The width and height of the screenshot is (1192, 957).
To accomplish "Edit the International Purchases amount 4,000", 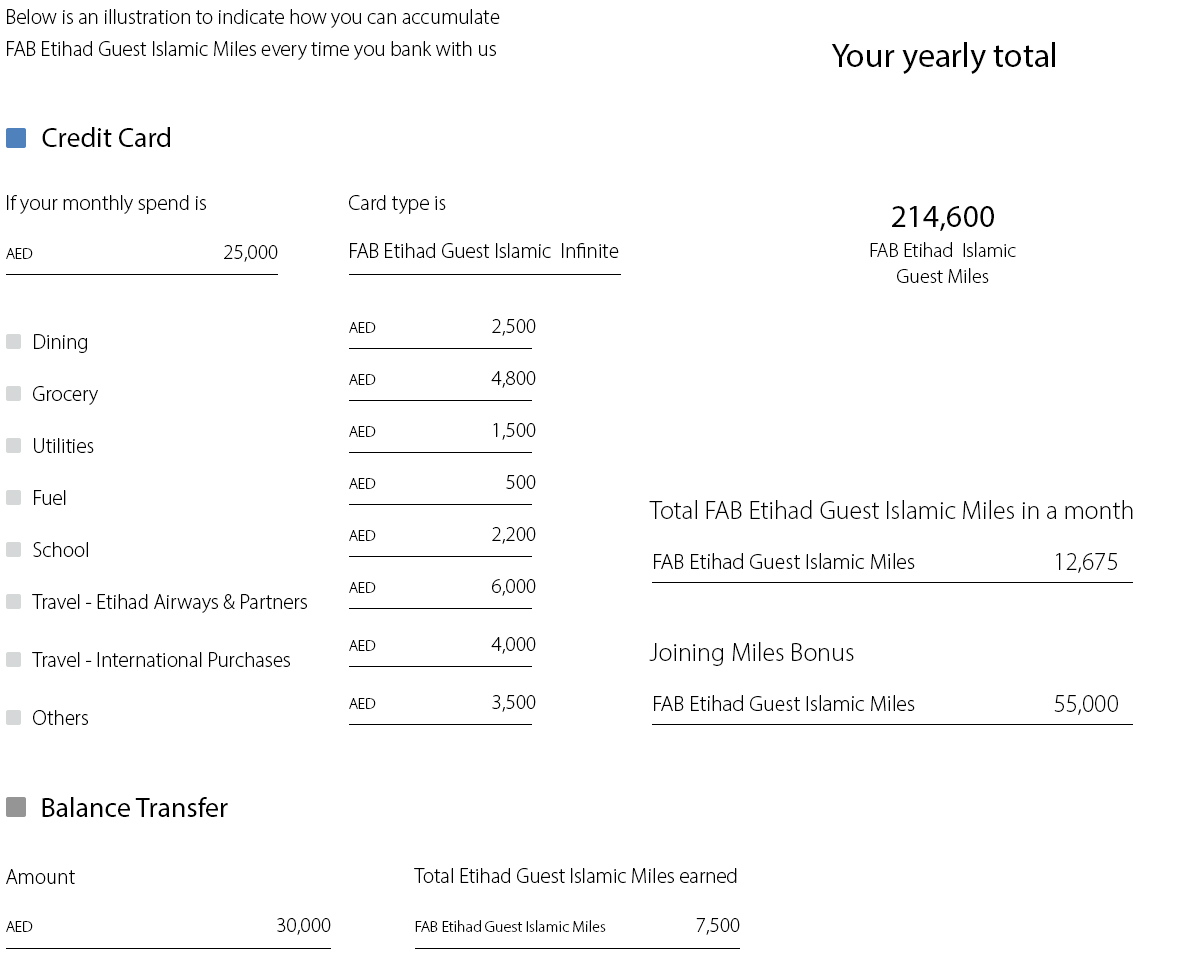I will point(440,646).
